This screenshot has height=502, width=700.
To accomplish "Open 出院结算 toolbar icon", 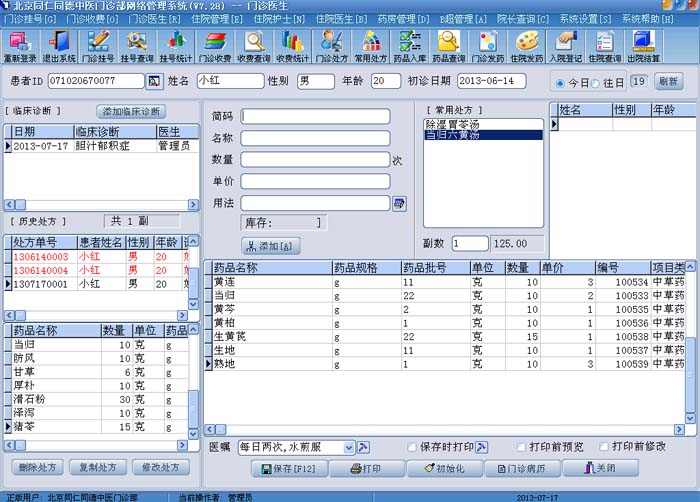I will (643, 46).
